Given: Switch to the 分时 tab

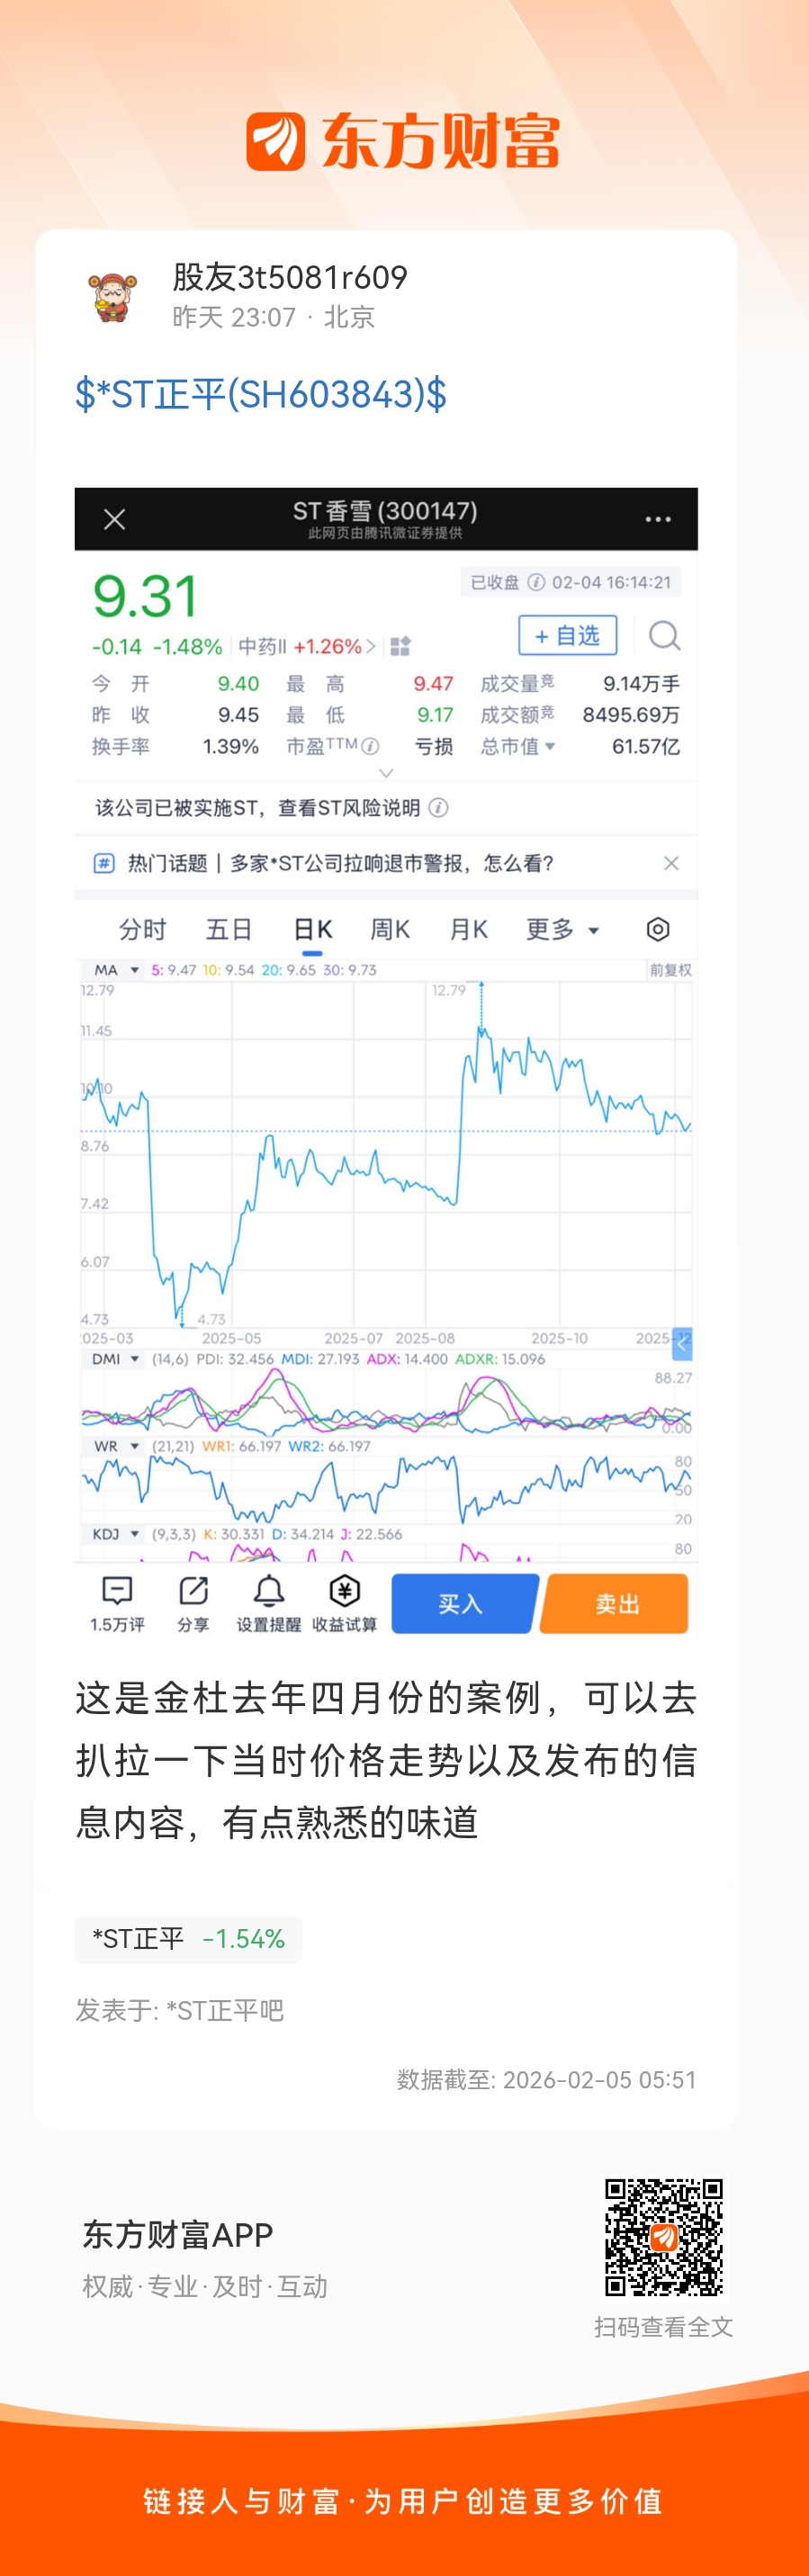Looking at the screenshot, I should point(142,930).
